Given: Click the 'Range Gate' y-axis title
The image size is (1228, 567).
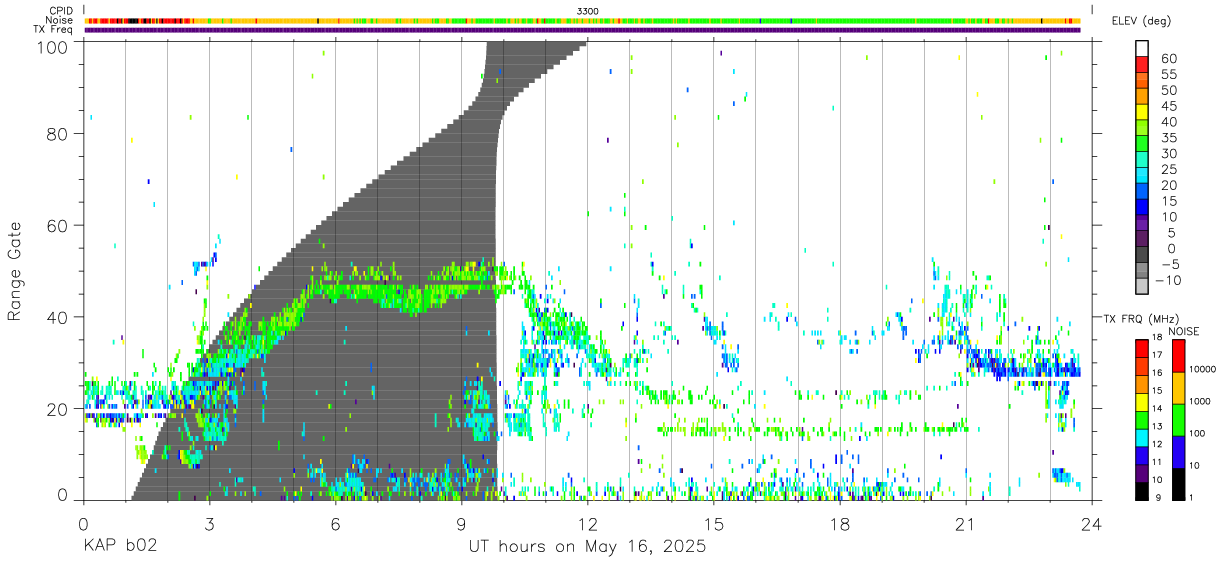Looking at the screenshot, I should pyautogui.click(x=15, y=271).
